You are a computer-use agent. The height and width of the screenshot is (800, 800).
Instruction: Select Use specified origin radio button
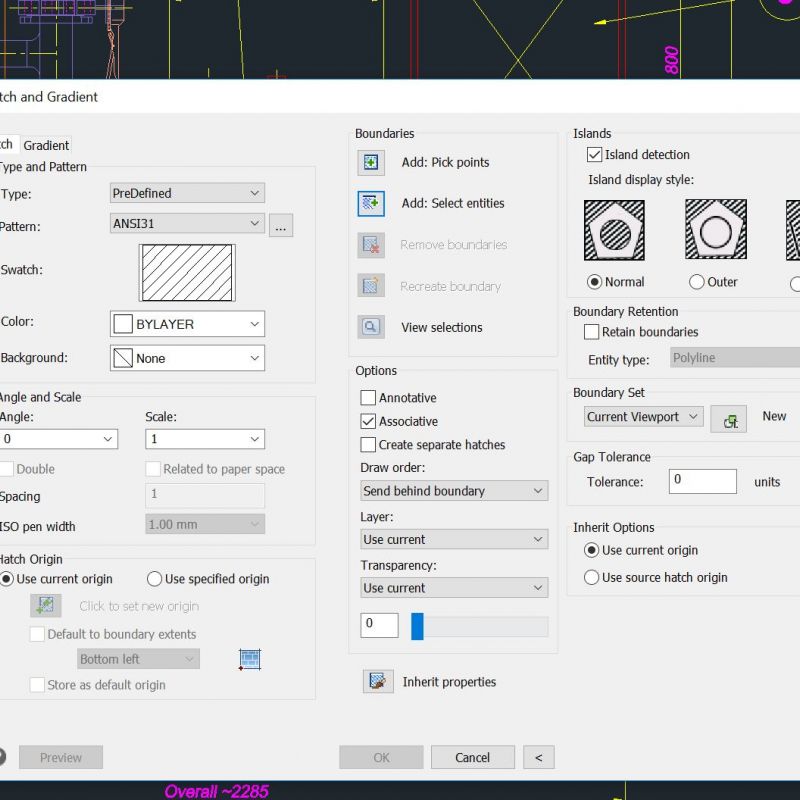155,579
